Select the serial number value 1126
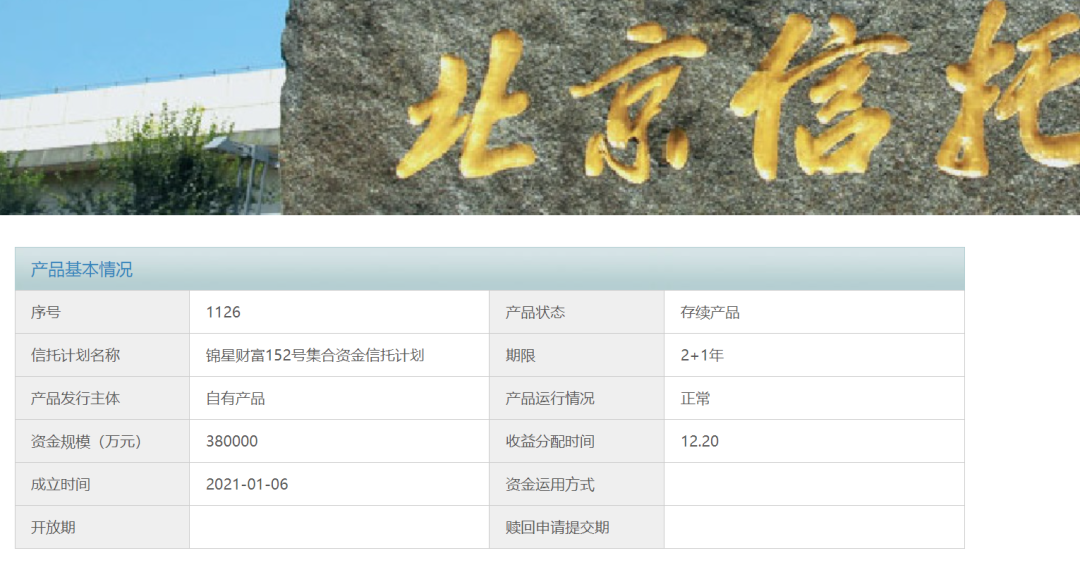The image size is (1080, 570). 223,313
